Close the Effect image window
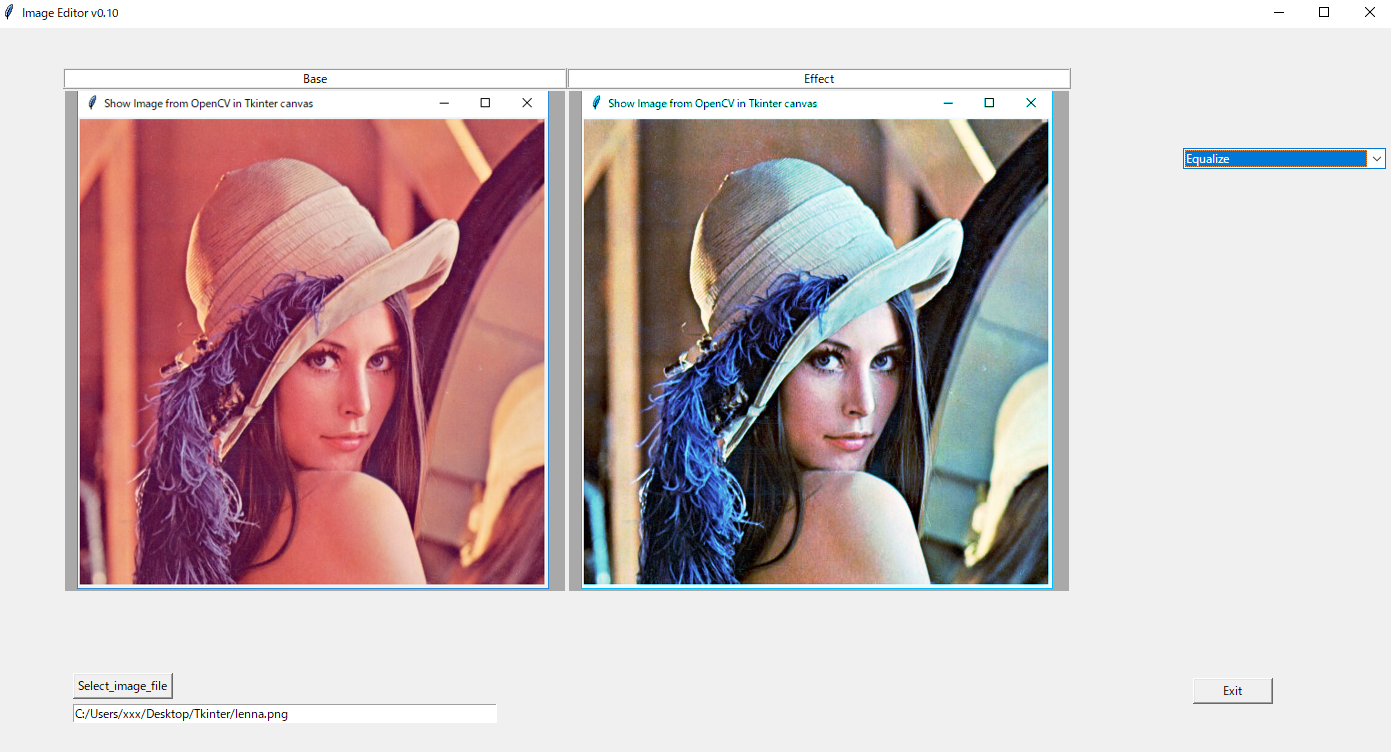This screenshot has width=1391, height=752. [x=1031, y=103]
